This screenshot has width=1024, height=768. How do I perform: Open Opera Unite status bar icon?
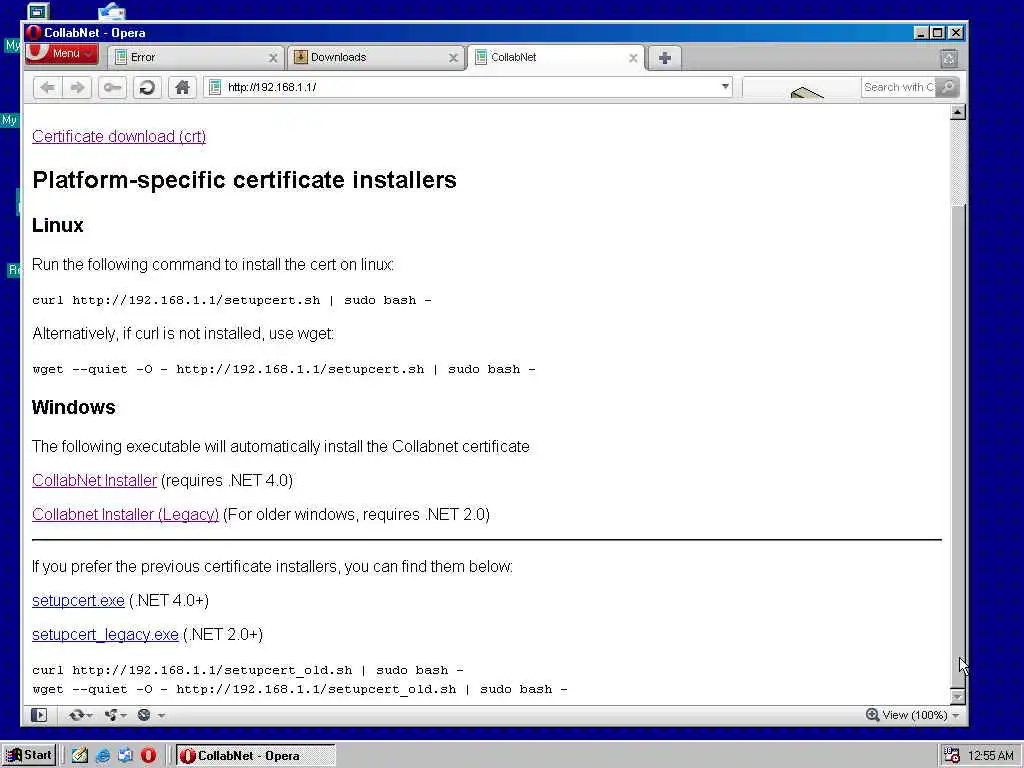[111, 715]
